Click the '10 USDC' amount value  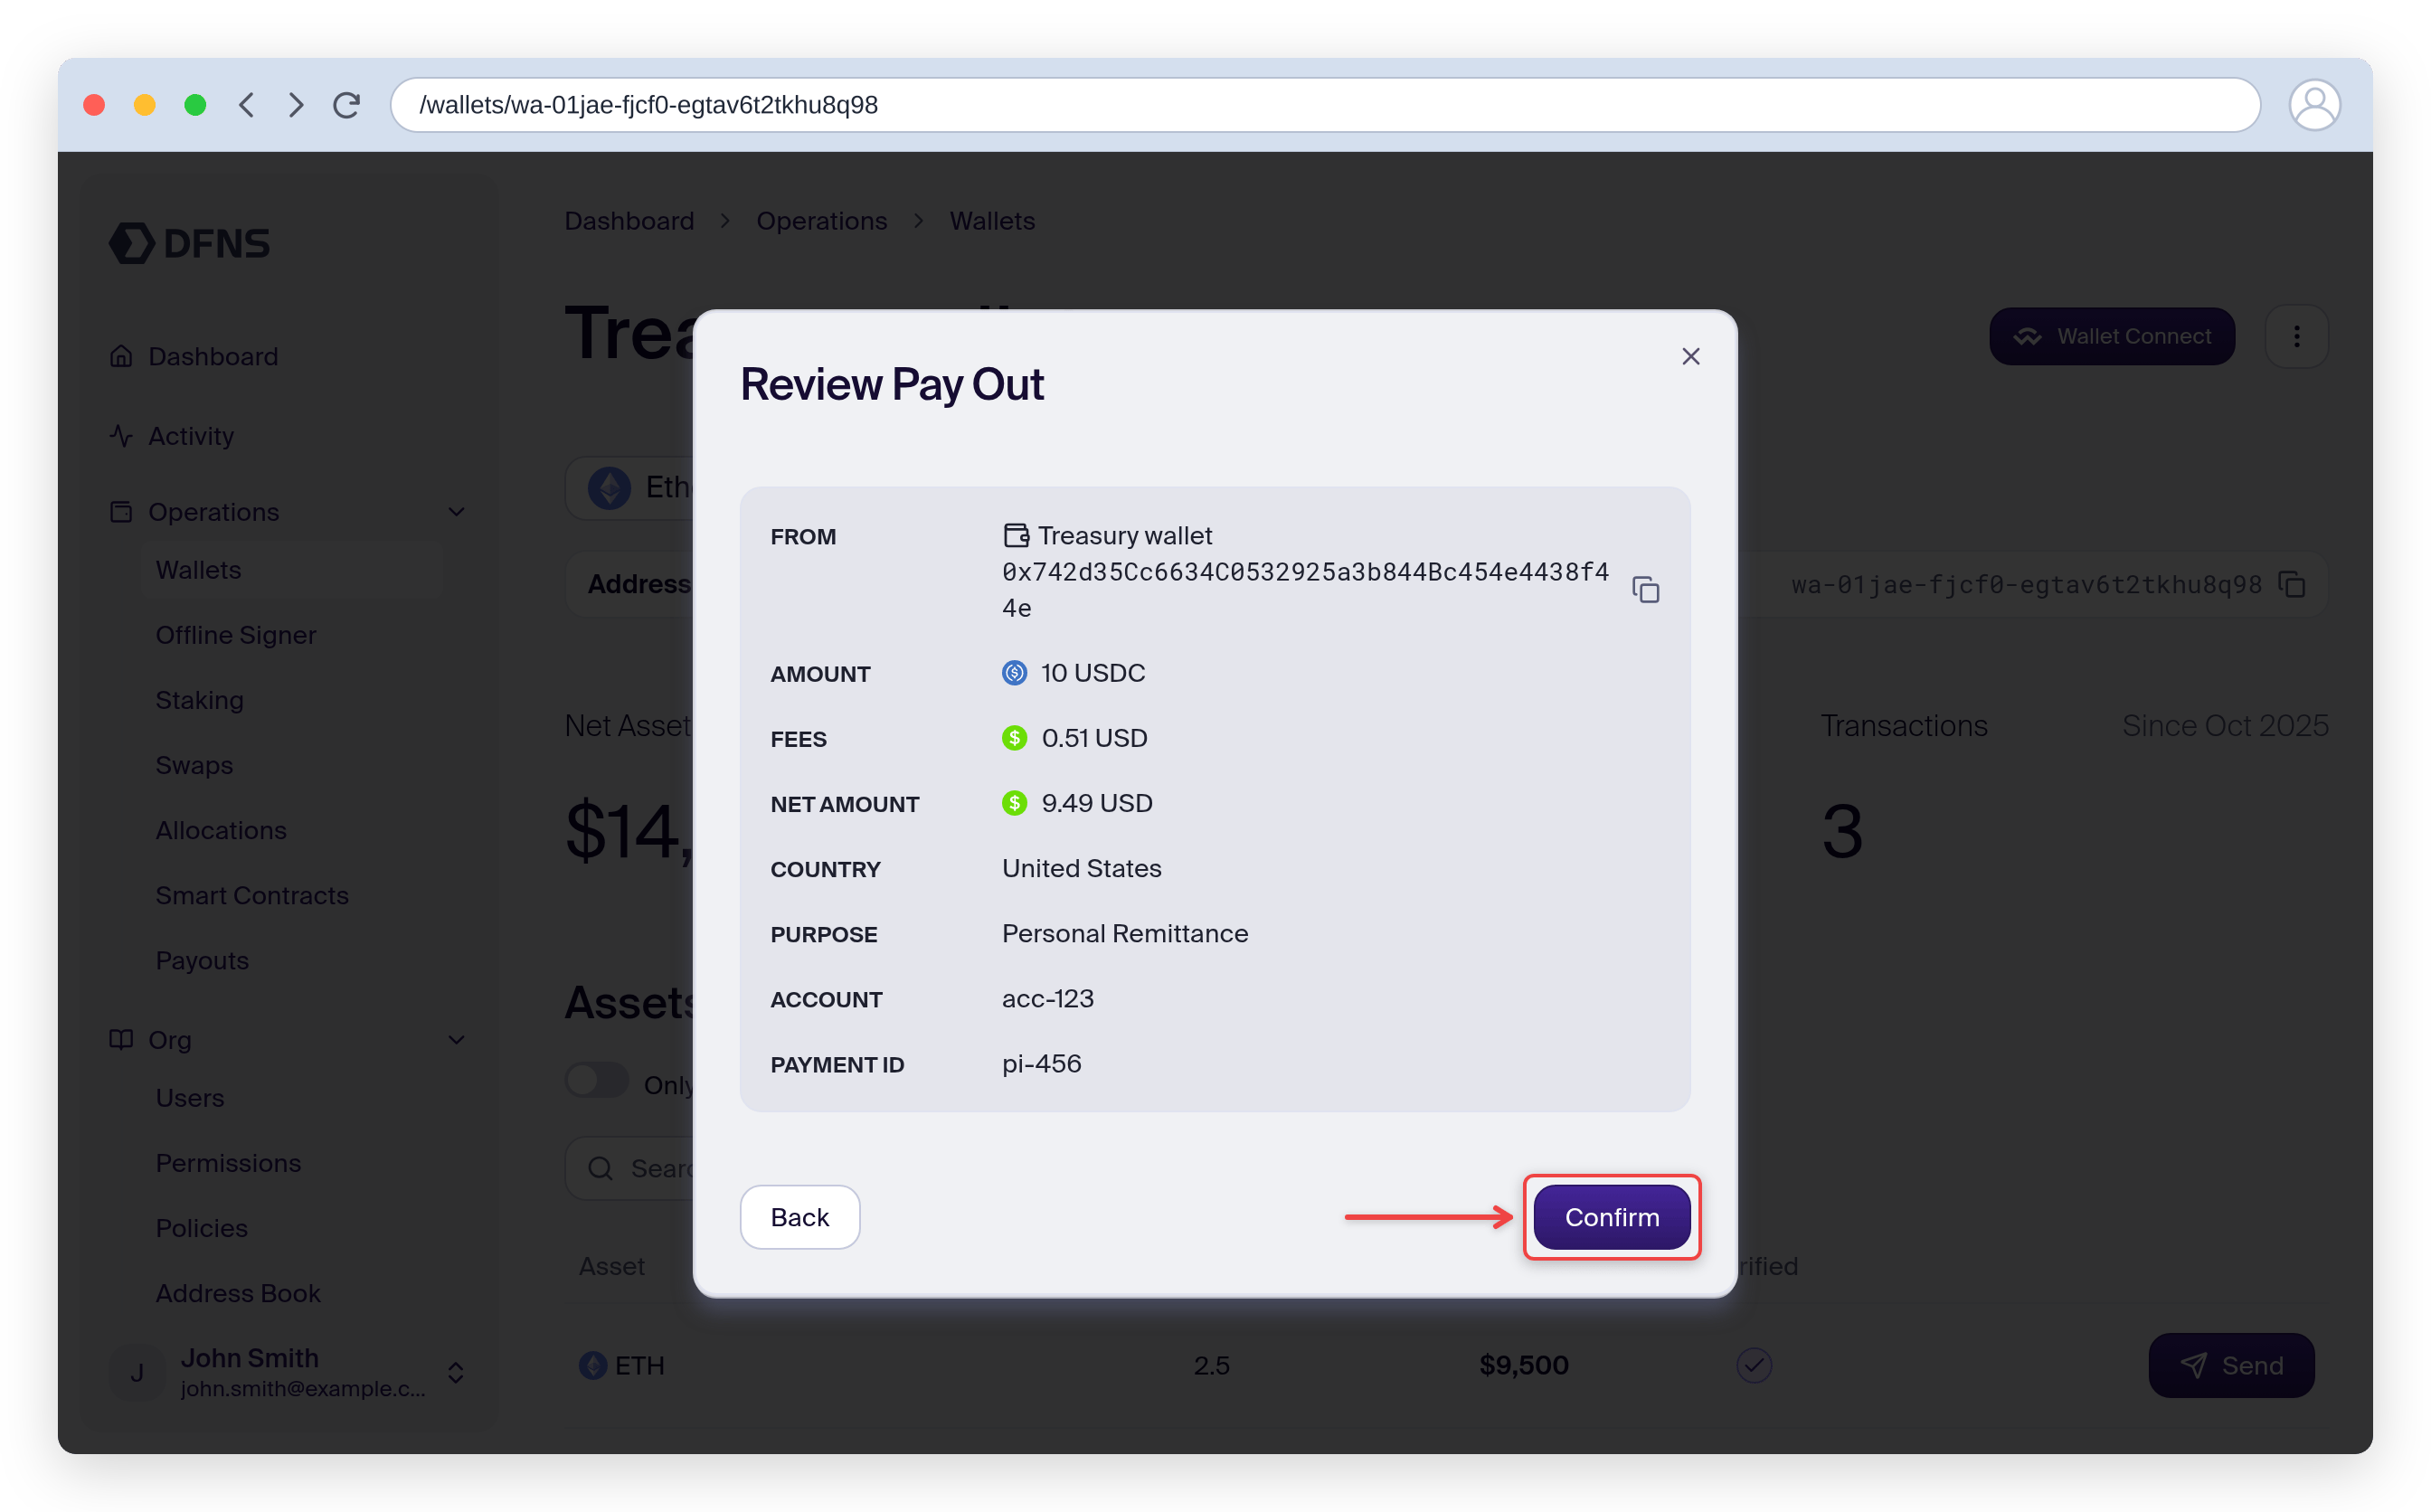tap(1093, 673)
